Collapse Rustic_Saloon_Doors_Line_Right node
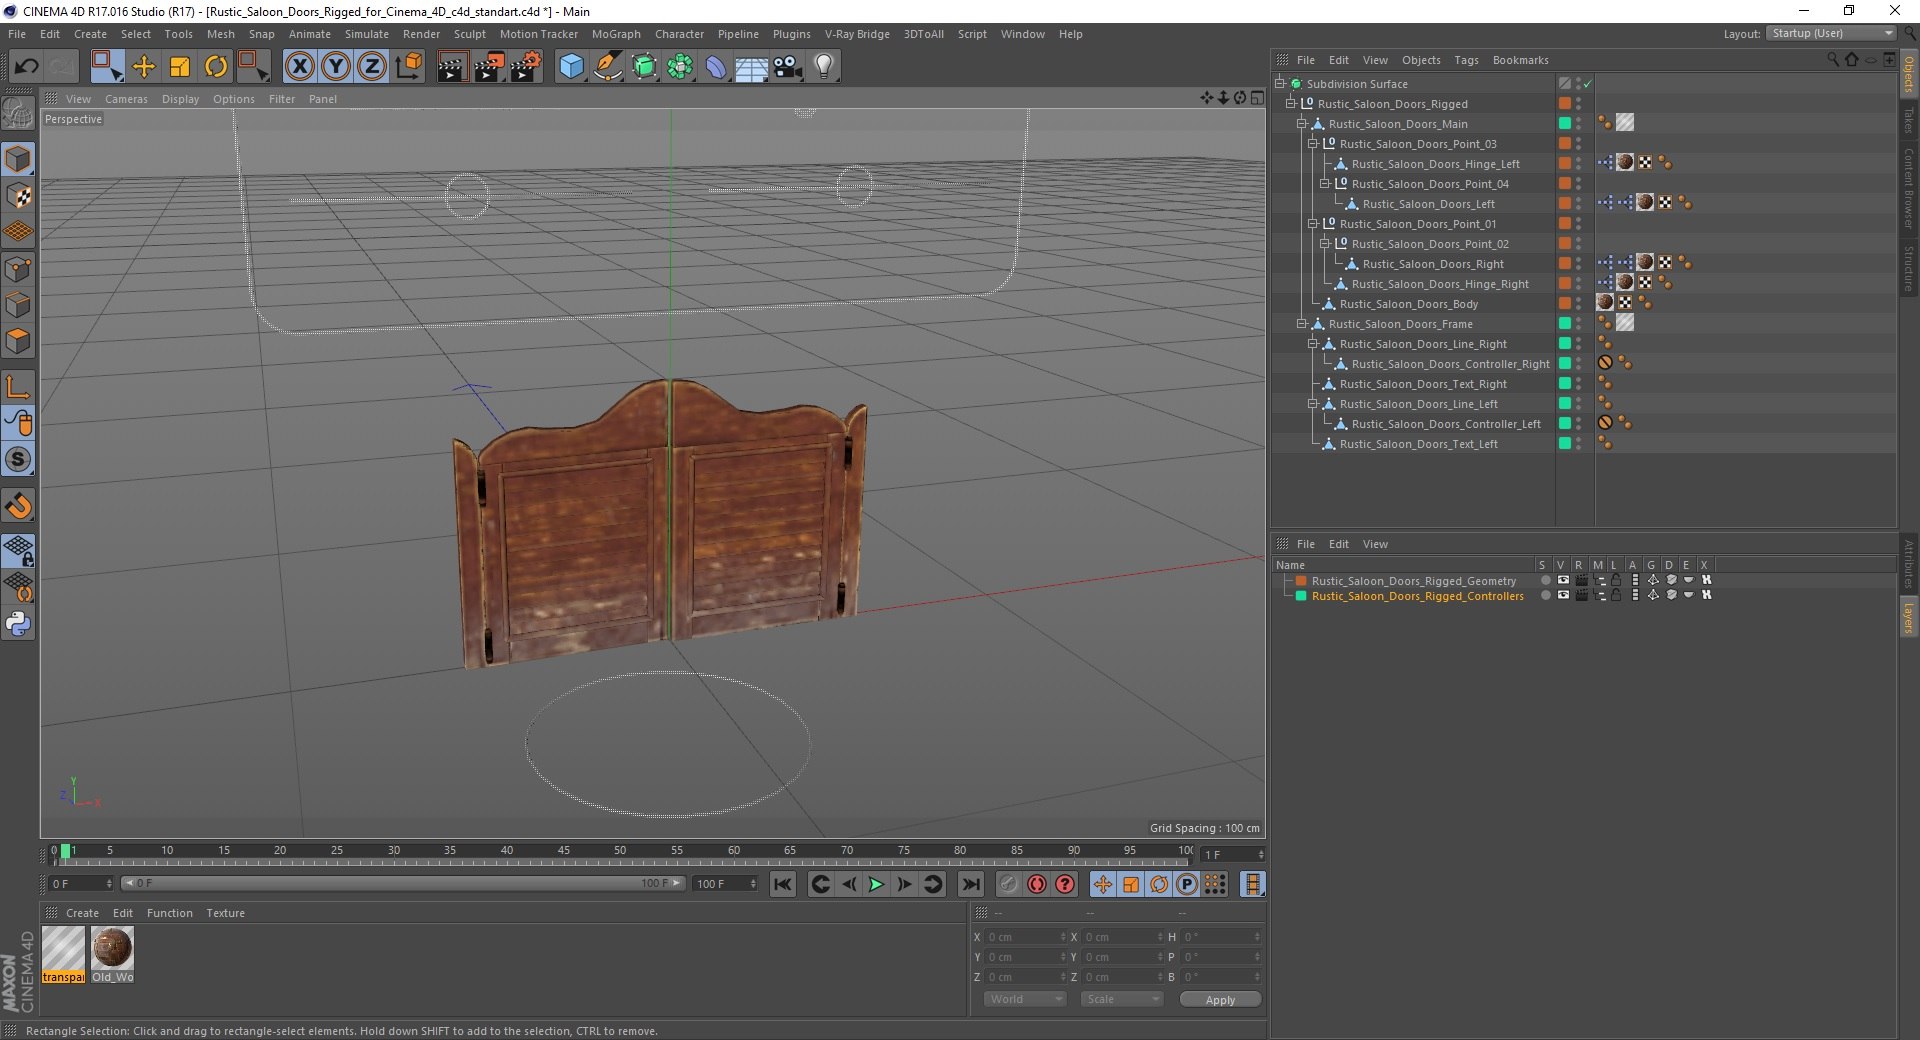 tap(1312, 344)
